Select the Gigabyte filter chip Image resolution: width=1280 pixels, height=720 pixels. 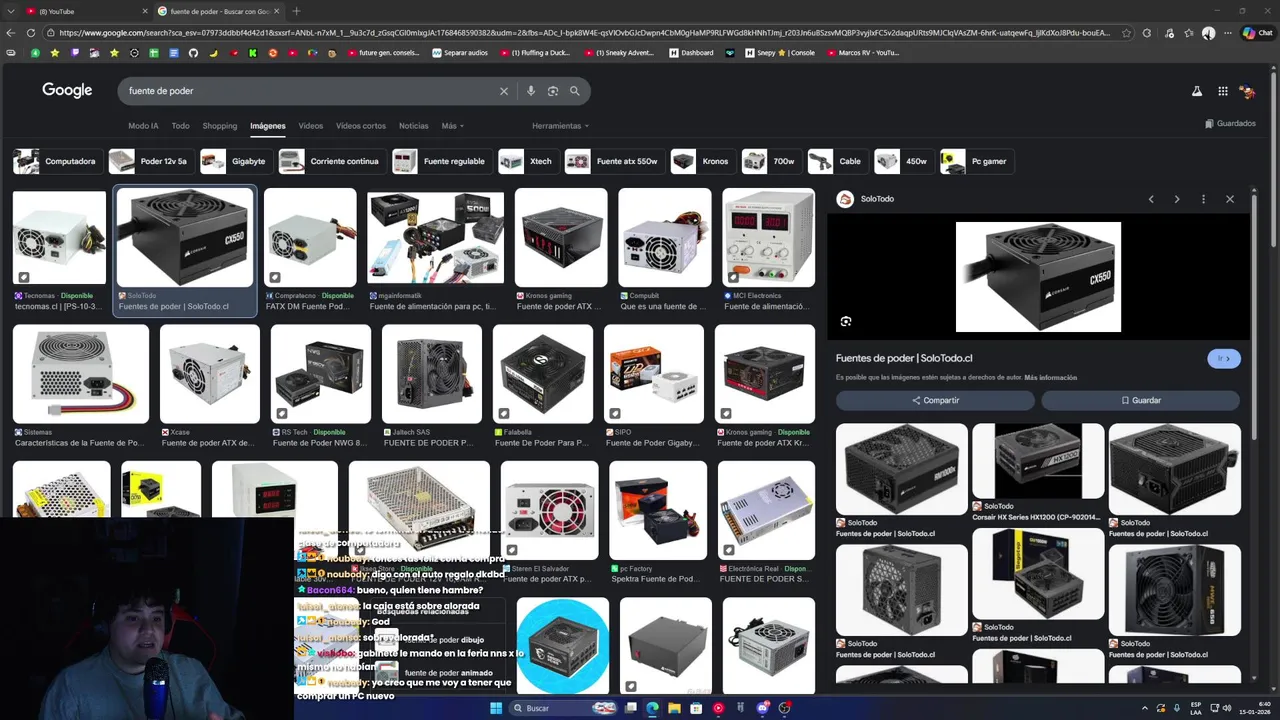point(236,161)
